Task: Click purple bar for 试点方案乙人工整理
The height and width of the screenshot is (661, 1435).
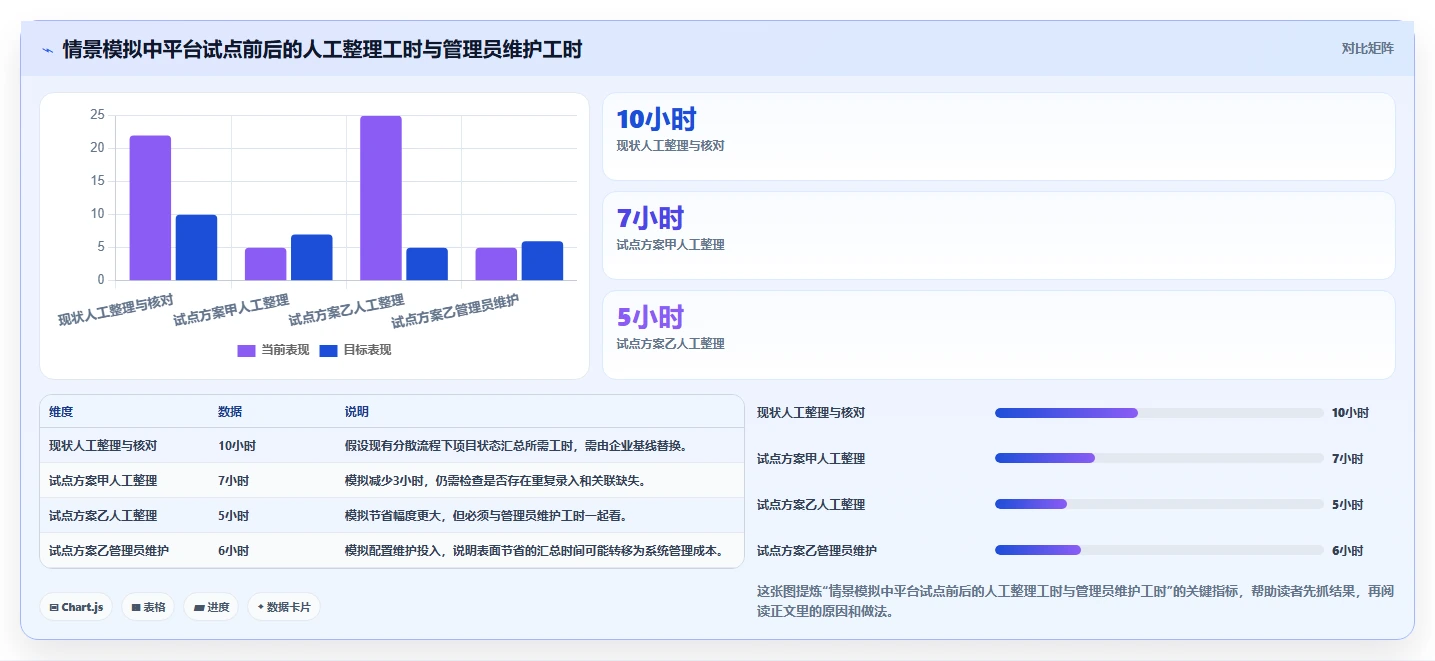Action: [x=381, y=198]
